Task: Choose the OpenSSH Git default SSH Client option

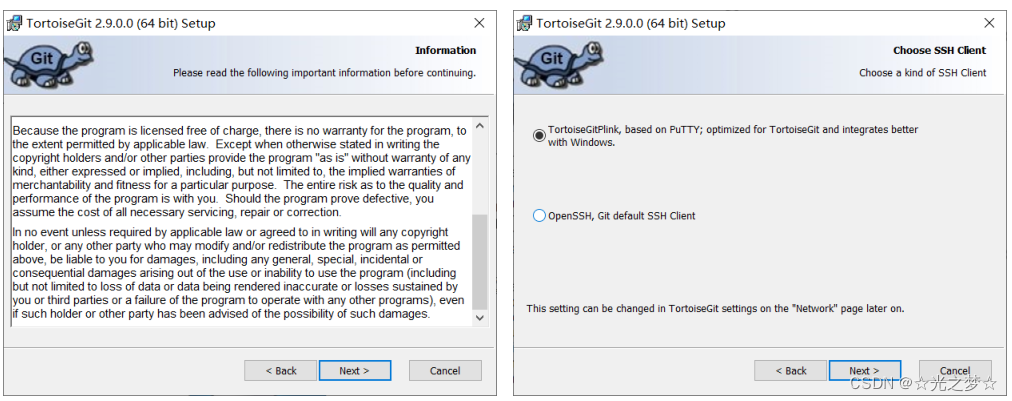Action: tap(540, 216)
